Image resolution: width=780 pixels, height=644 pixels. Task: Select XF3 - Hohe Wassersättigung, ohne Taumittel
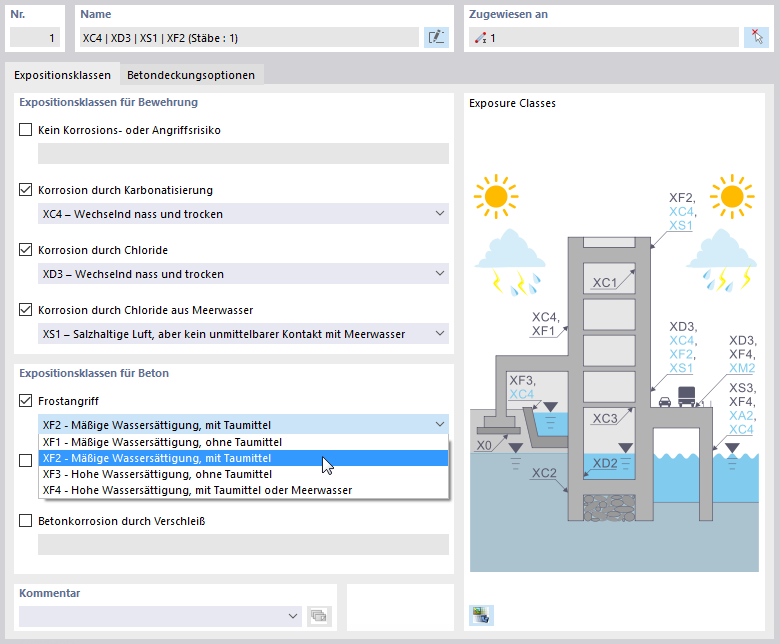[x=243, y=474]
